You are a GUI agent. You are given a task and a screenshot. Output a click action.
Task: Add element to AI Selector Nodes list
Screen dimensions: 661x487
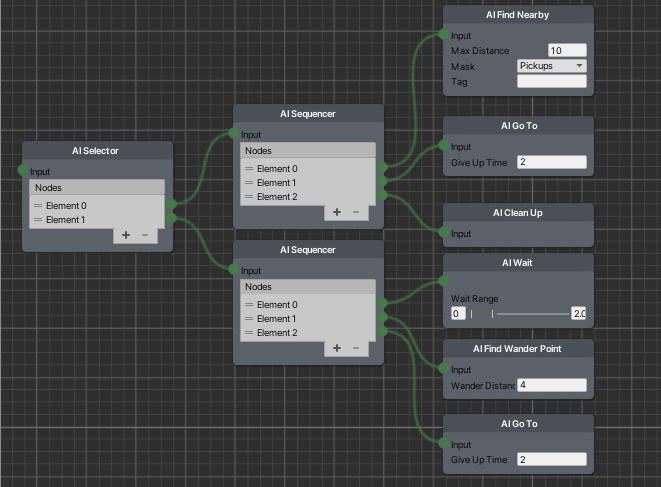click(126, 235)
